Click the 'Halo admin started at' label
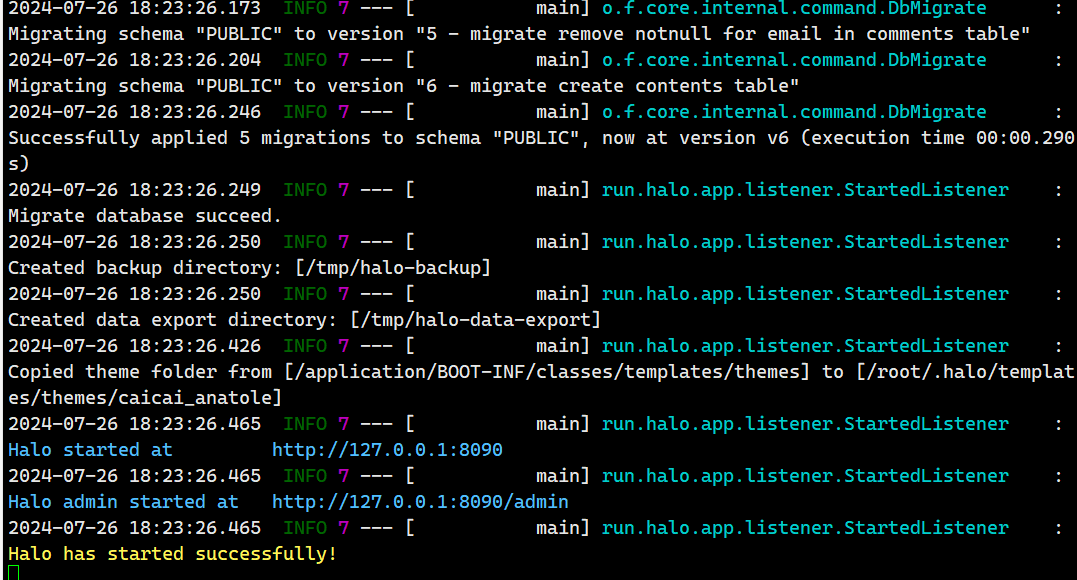 123,502
